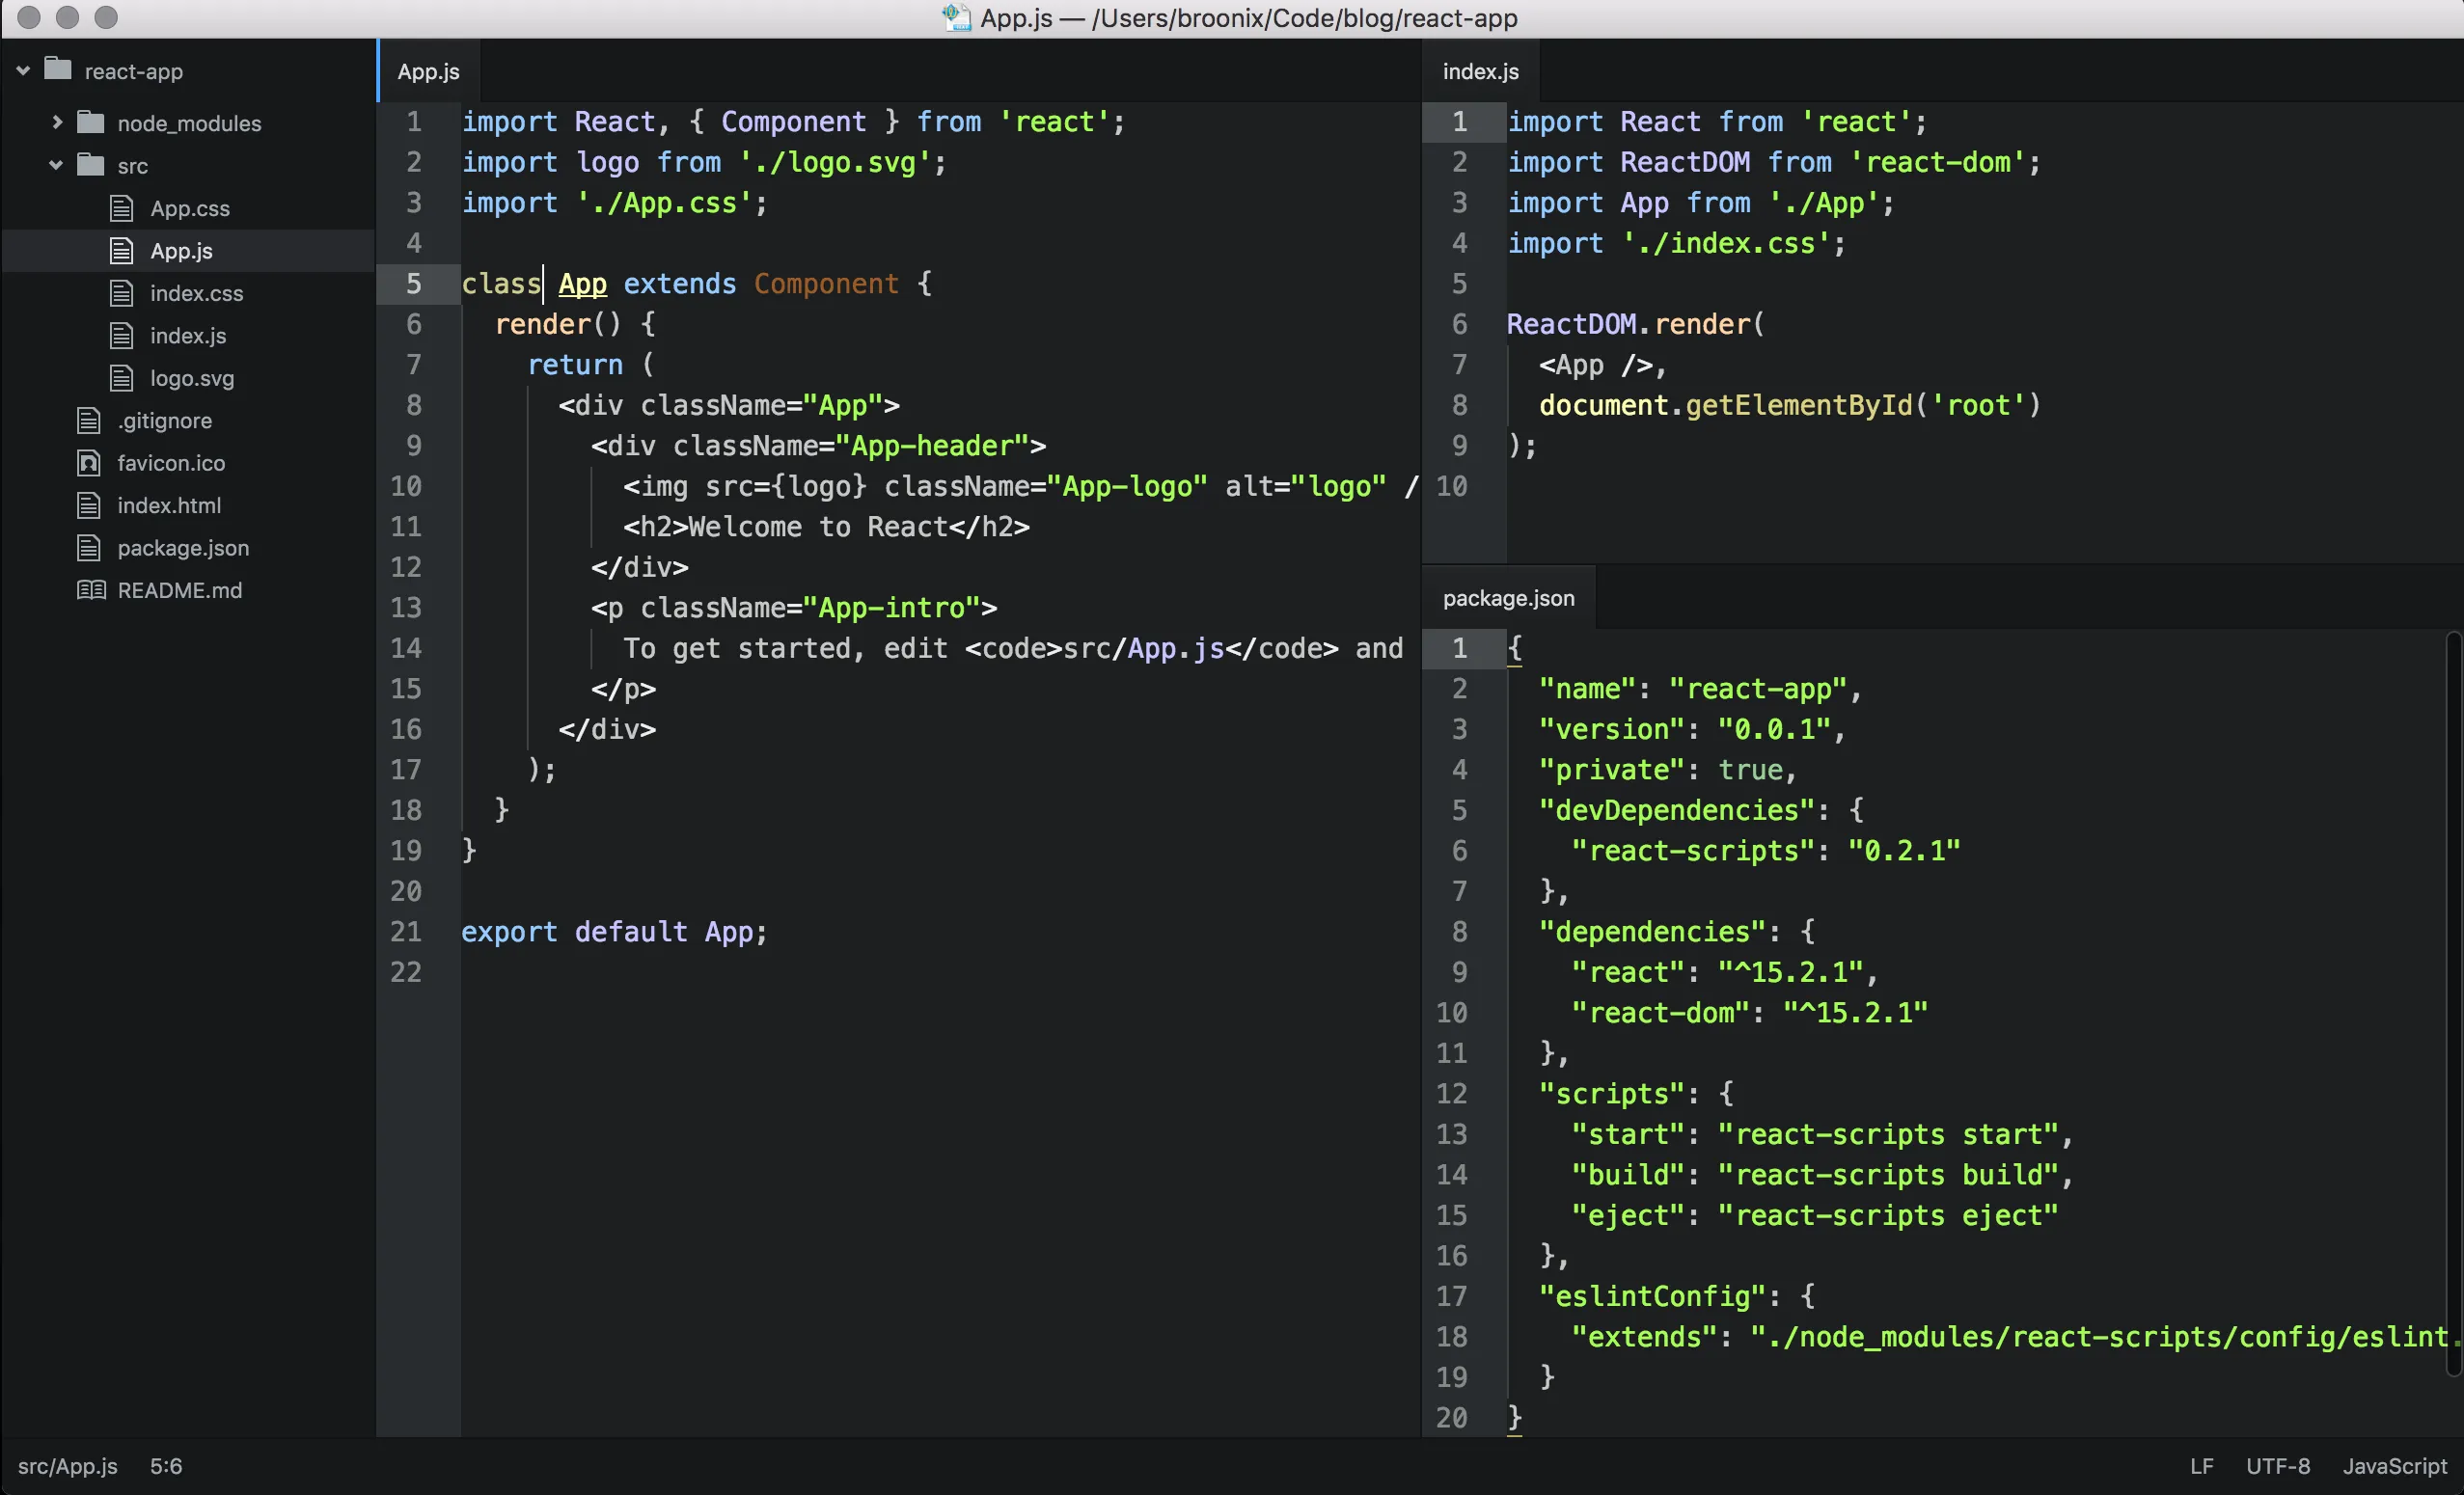Click line number 10 in the App.js gutter
Image resolution: width=2464 pixels, height=1495 pixels.
406,486
